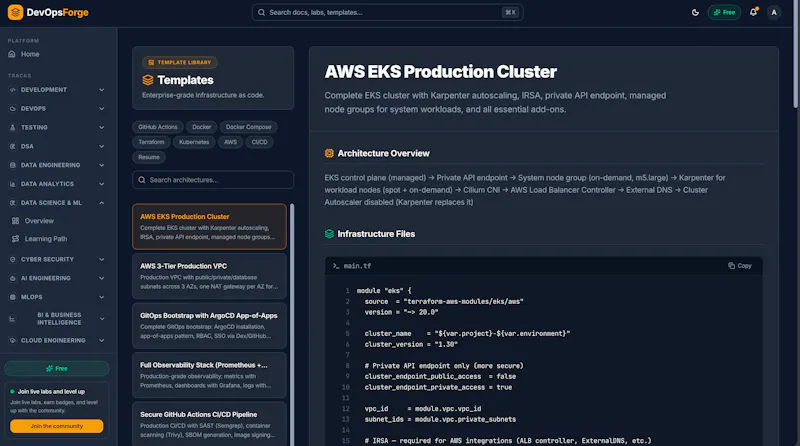Expand the Cloud Engineering chevron

coord(102,340)
